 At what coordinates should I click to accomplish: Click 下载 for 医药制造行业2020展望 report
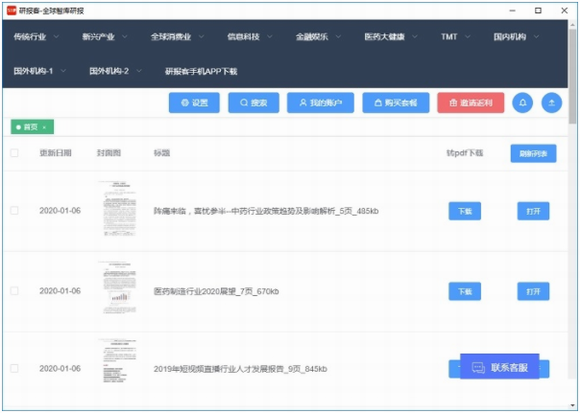[465, 291]
